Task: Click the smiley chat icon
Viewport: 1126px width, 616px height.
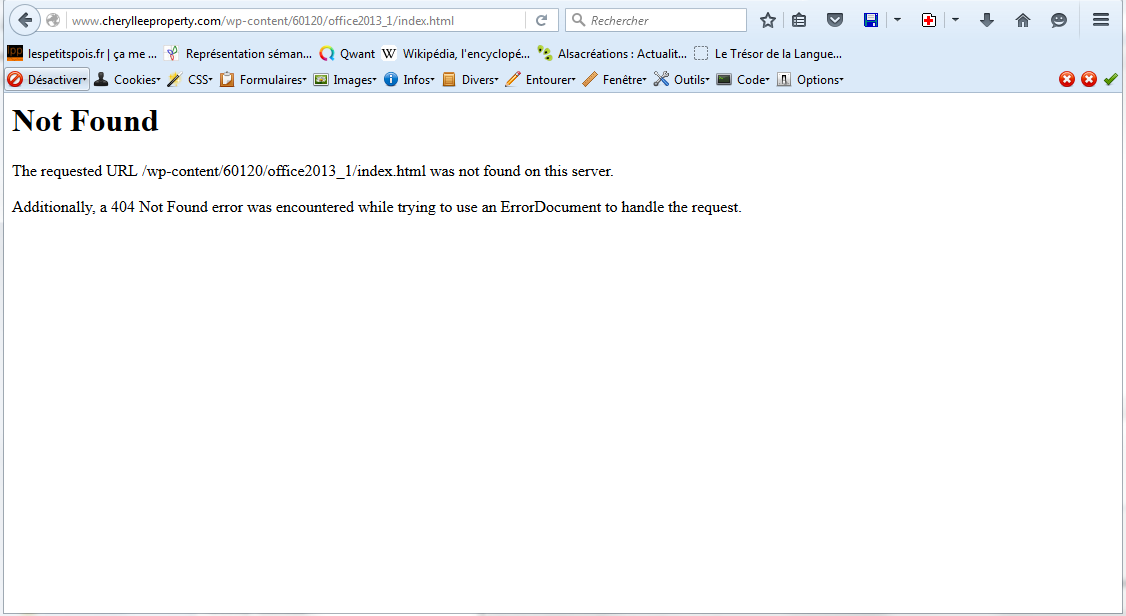Action: (1058, 20)
